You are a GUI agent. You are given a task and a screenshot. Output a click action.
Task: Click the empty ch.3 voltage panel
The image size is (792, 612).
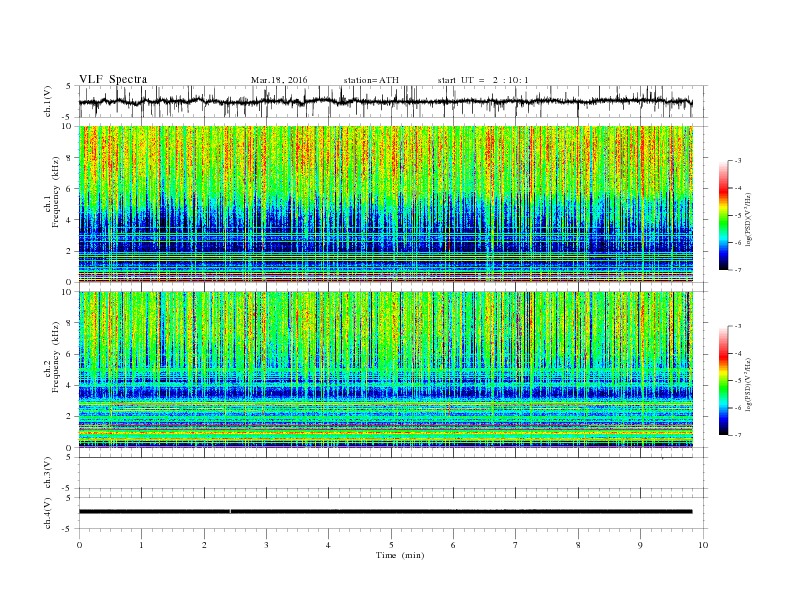click(393, 473)
